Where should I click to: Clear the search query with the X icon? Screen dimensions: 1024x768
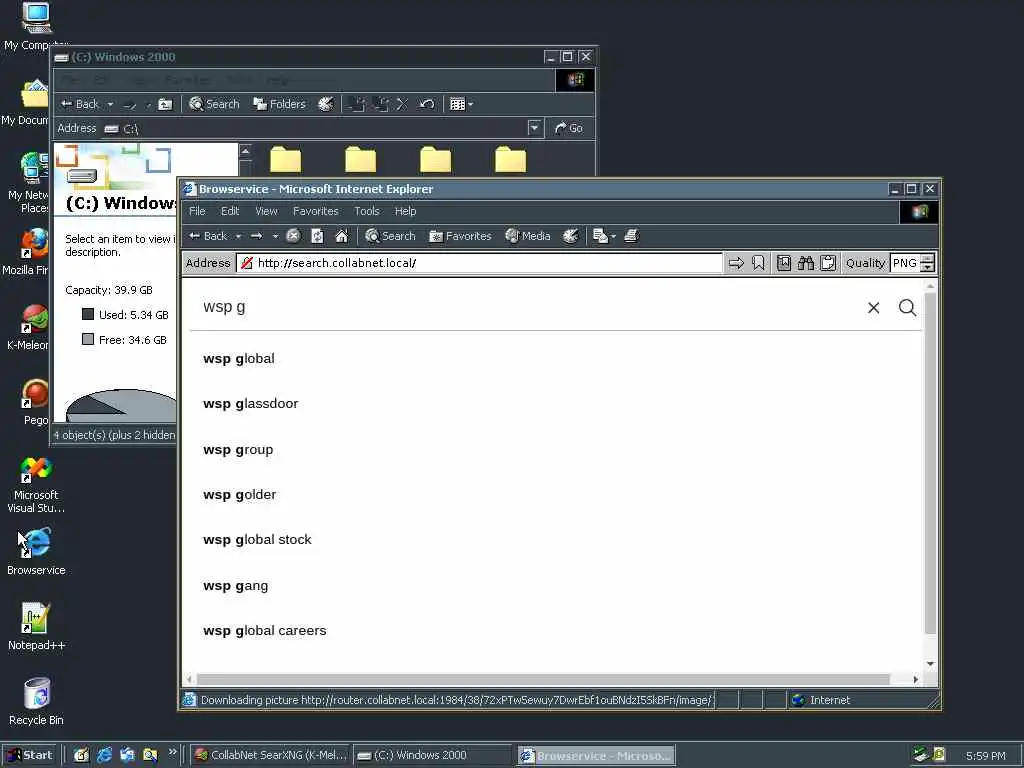[873, 308]
